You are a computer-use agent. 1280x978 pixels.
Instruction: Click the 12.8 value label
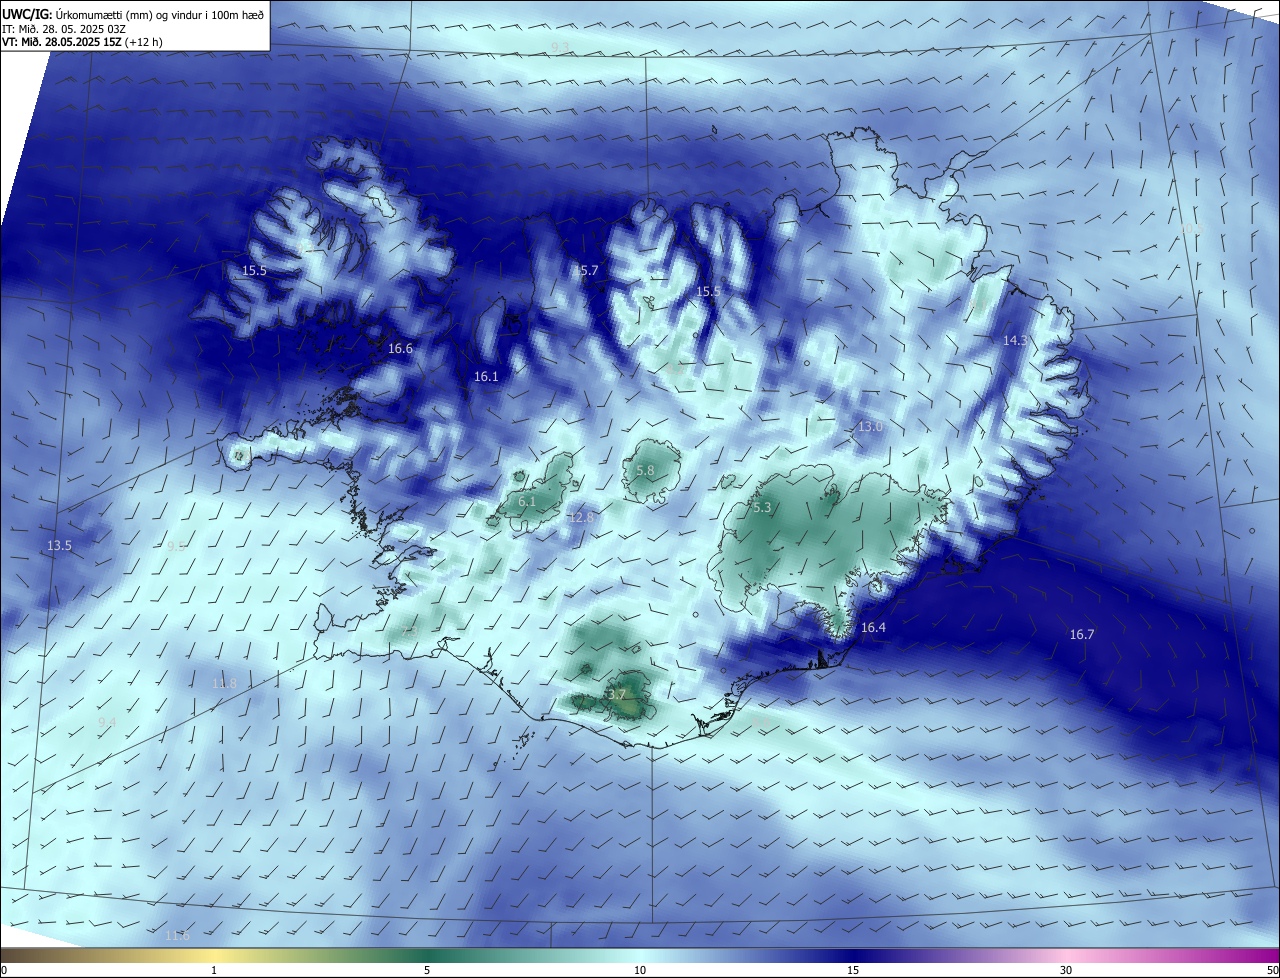(581, 517)
